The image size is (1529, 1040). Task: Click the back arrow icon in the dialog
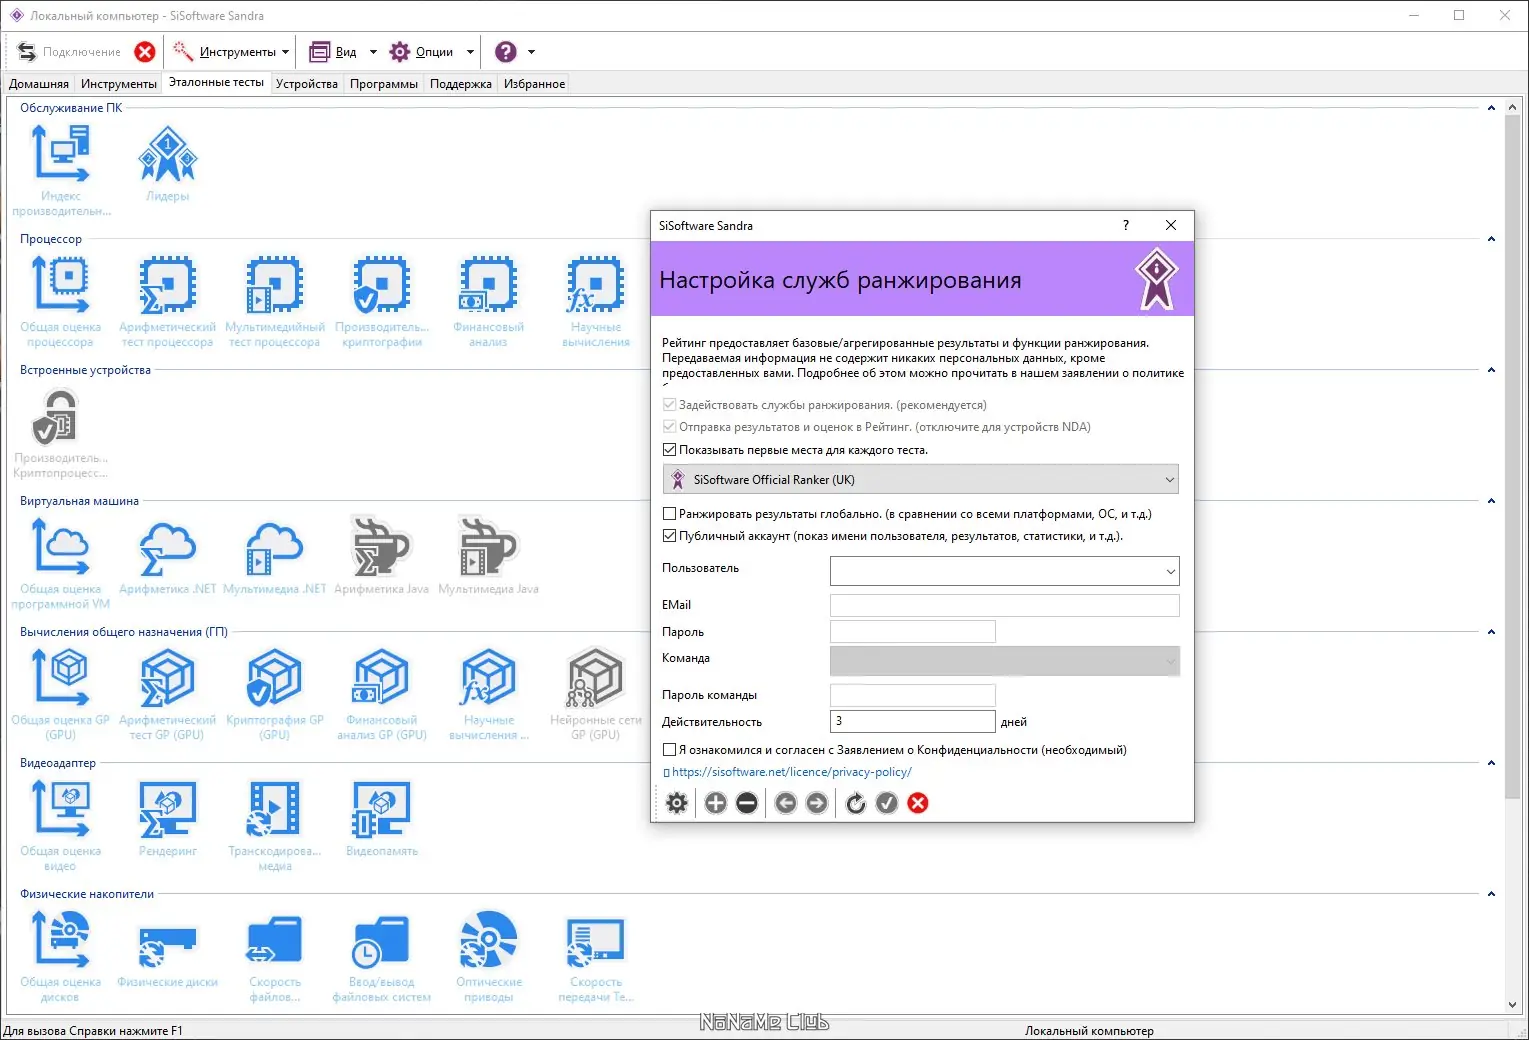(786, 803)
